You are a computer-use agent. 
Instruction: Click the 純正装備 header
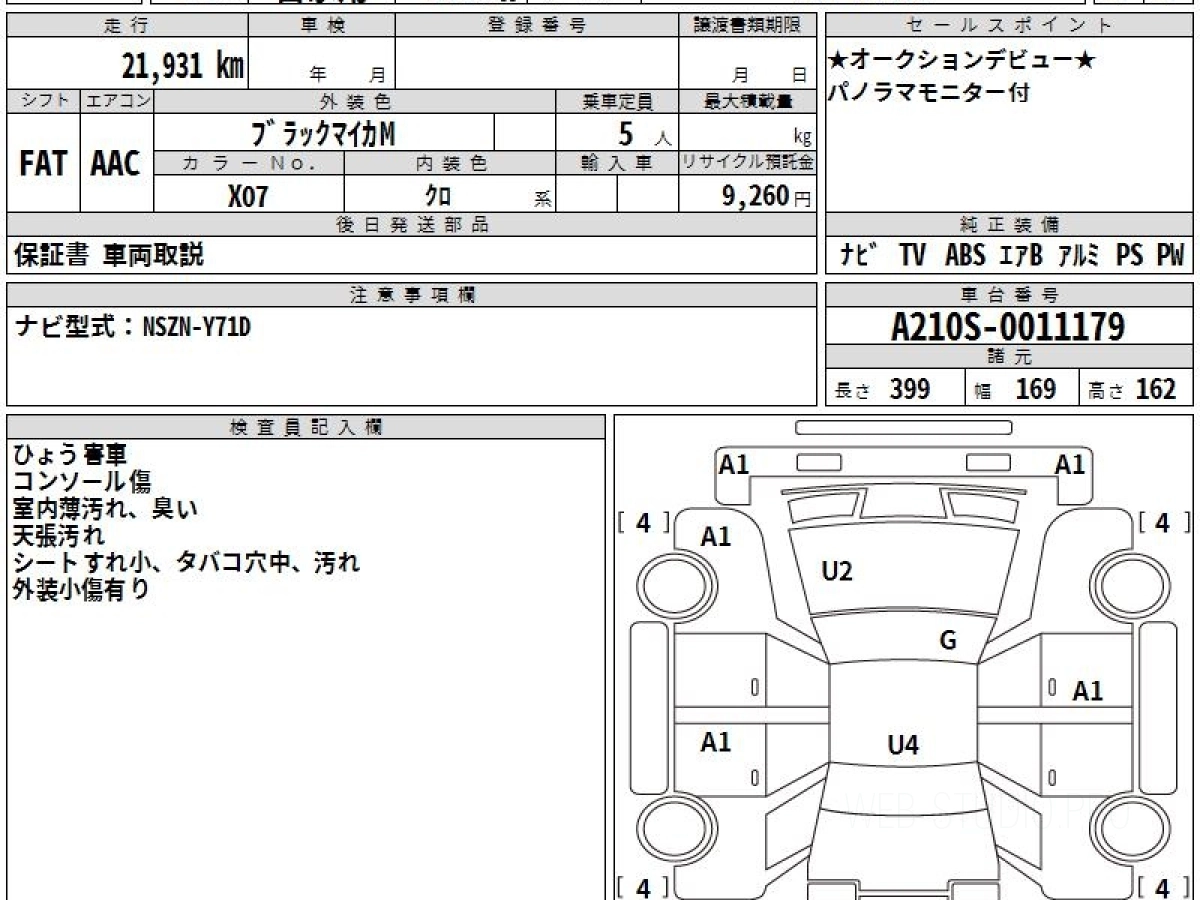[x=1010, y=225]
